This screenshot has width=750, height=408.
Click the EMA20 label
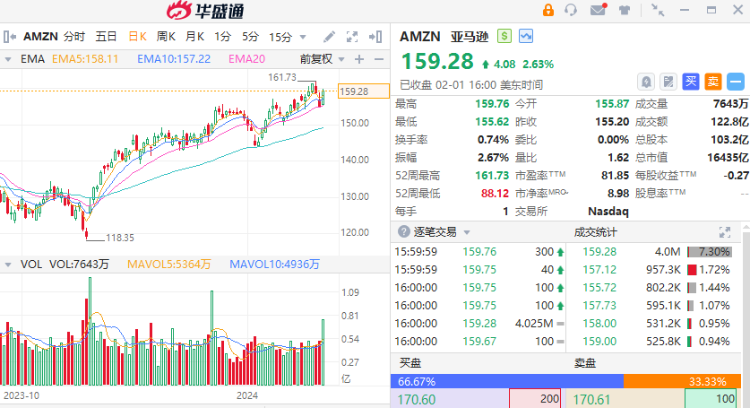pos(246,59)
